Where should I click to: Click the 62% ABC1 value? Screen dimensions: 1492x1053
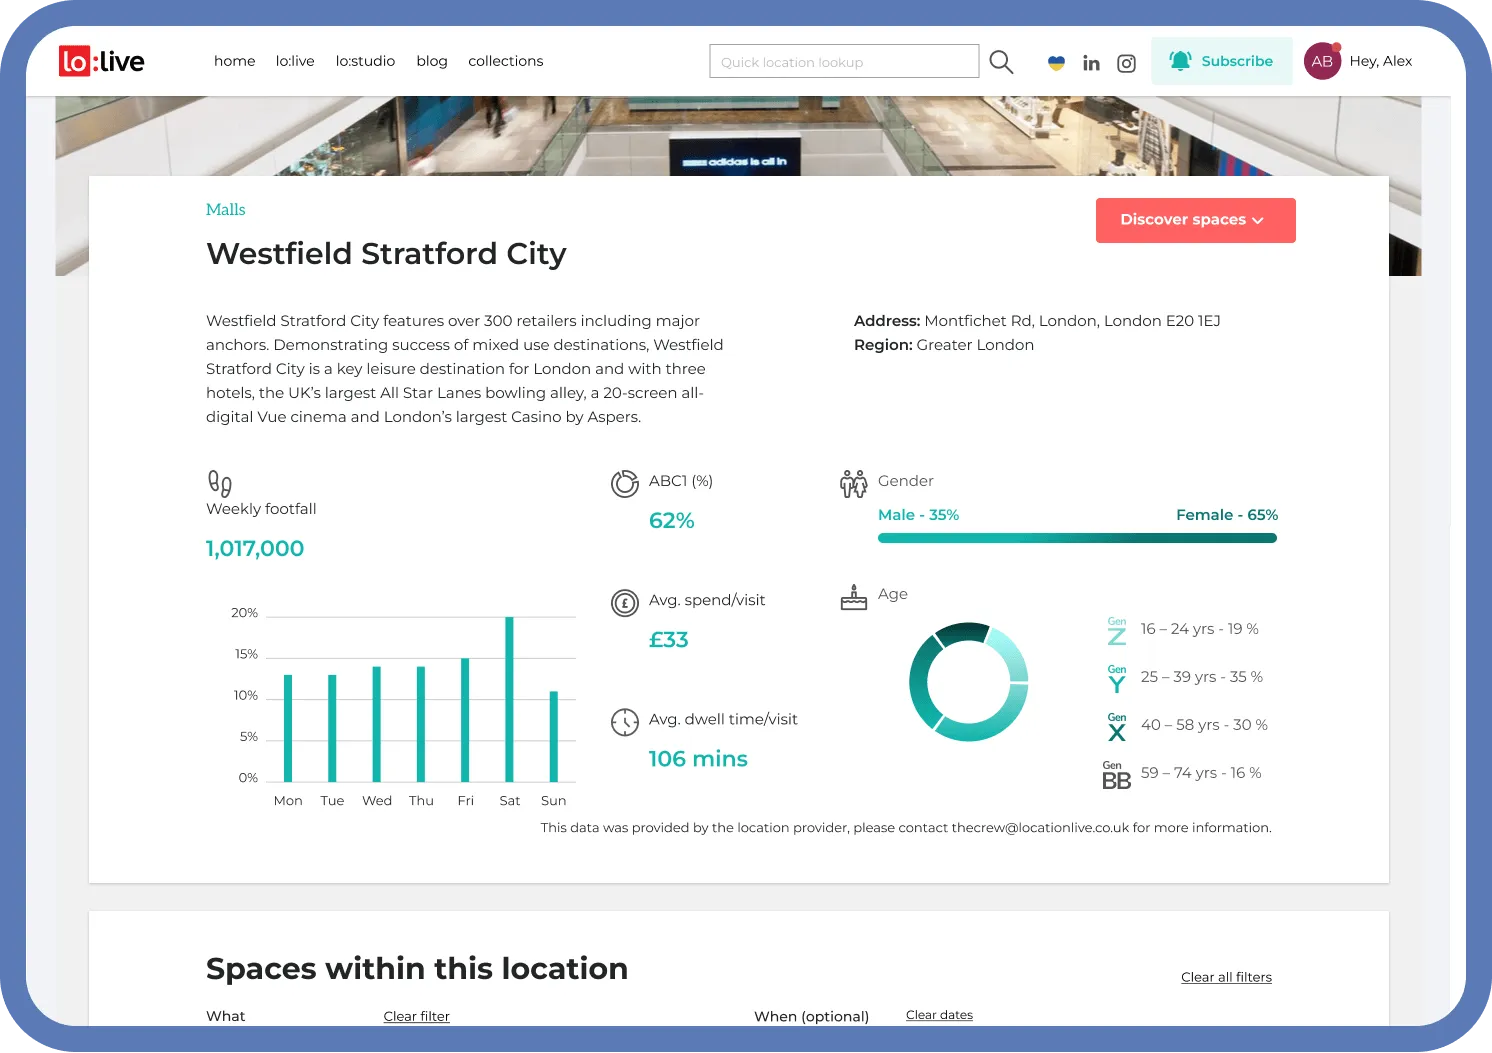(671, 521)
